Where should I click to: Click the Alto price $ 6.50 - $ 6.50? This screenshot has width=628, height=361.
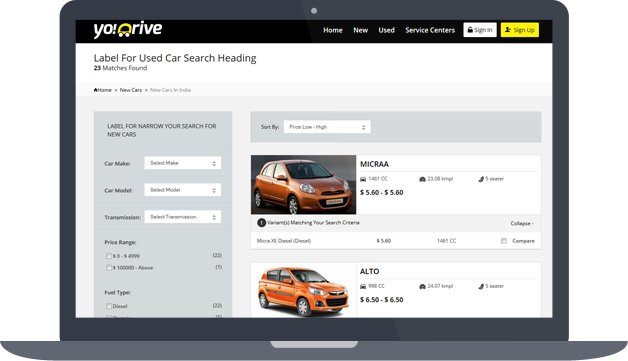382,300
